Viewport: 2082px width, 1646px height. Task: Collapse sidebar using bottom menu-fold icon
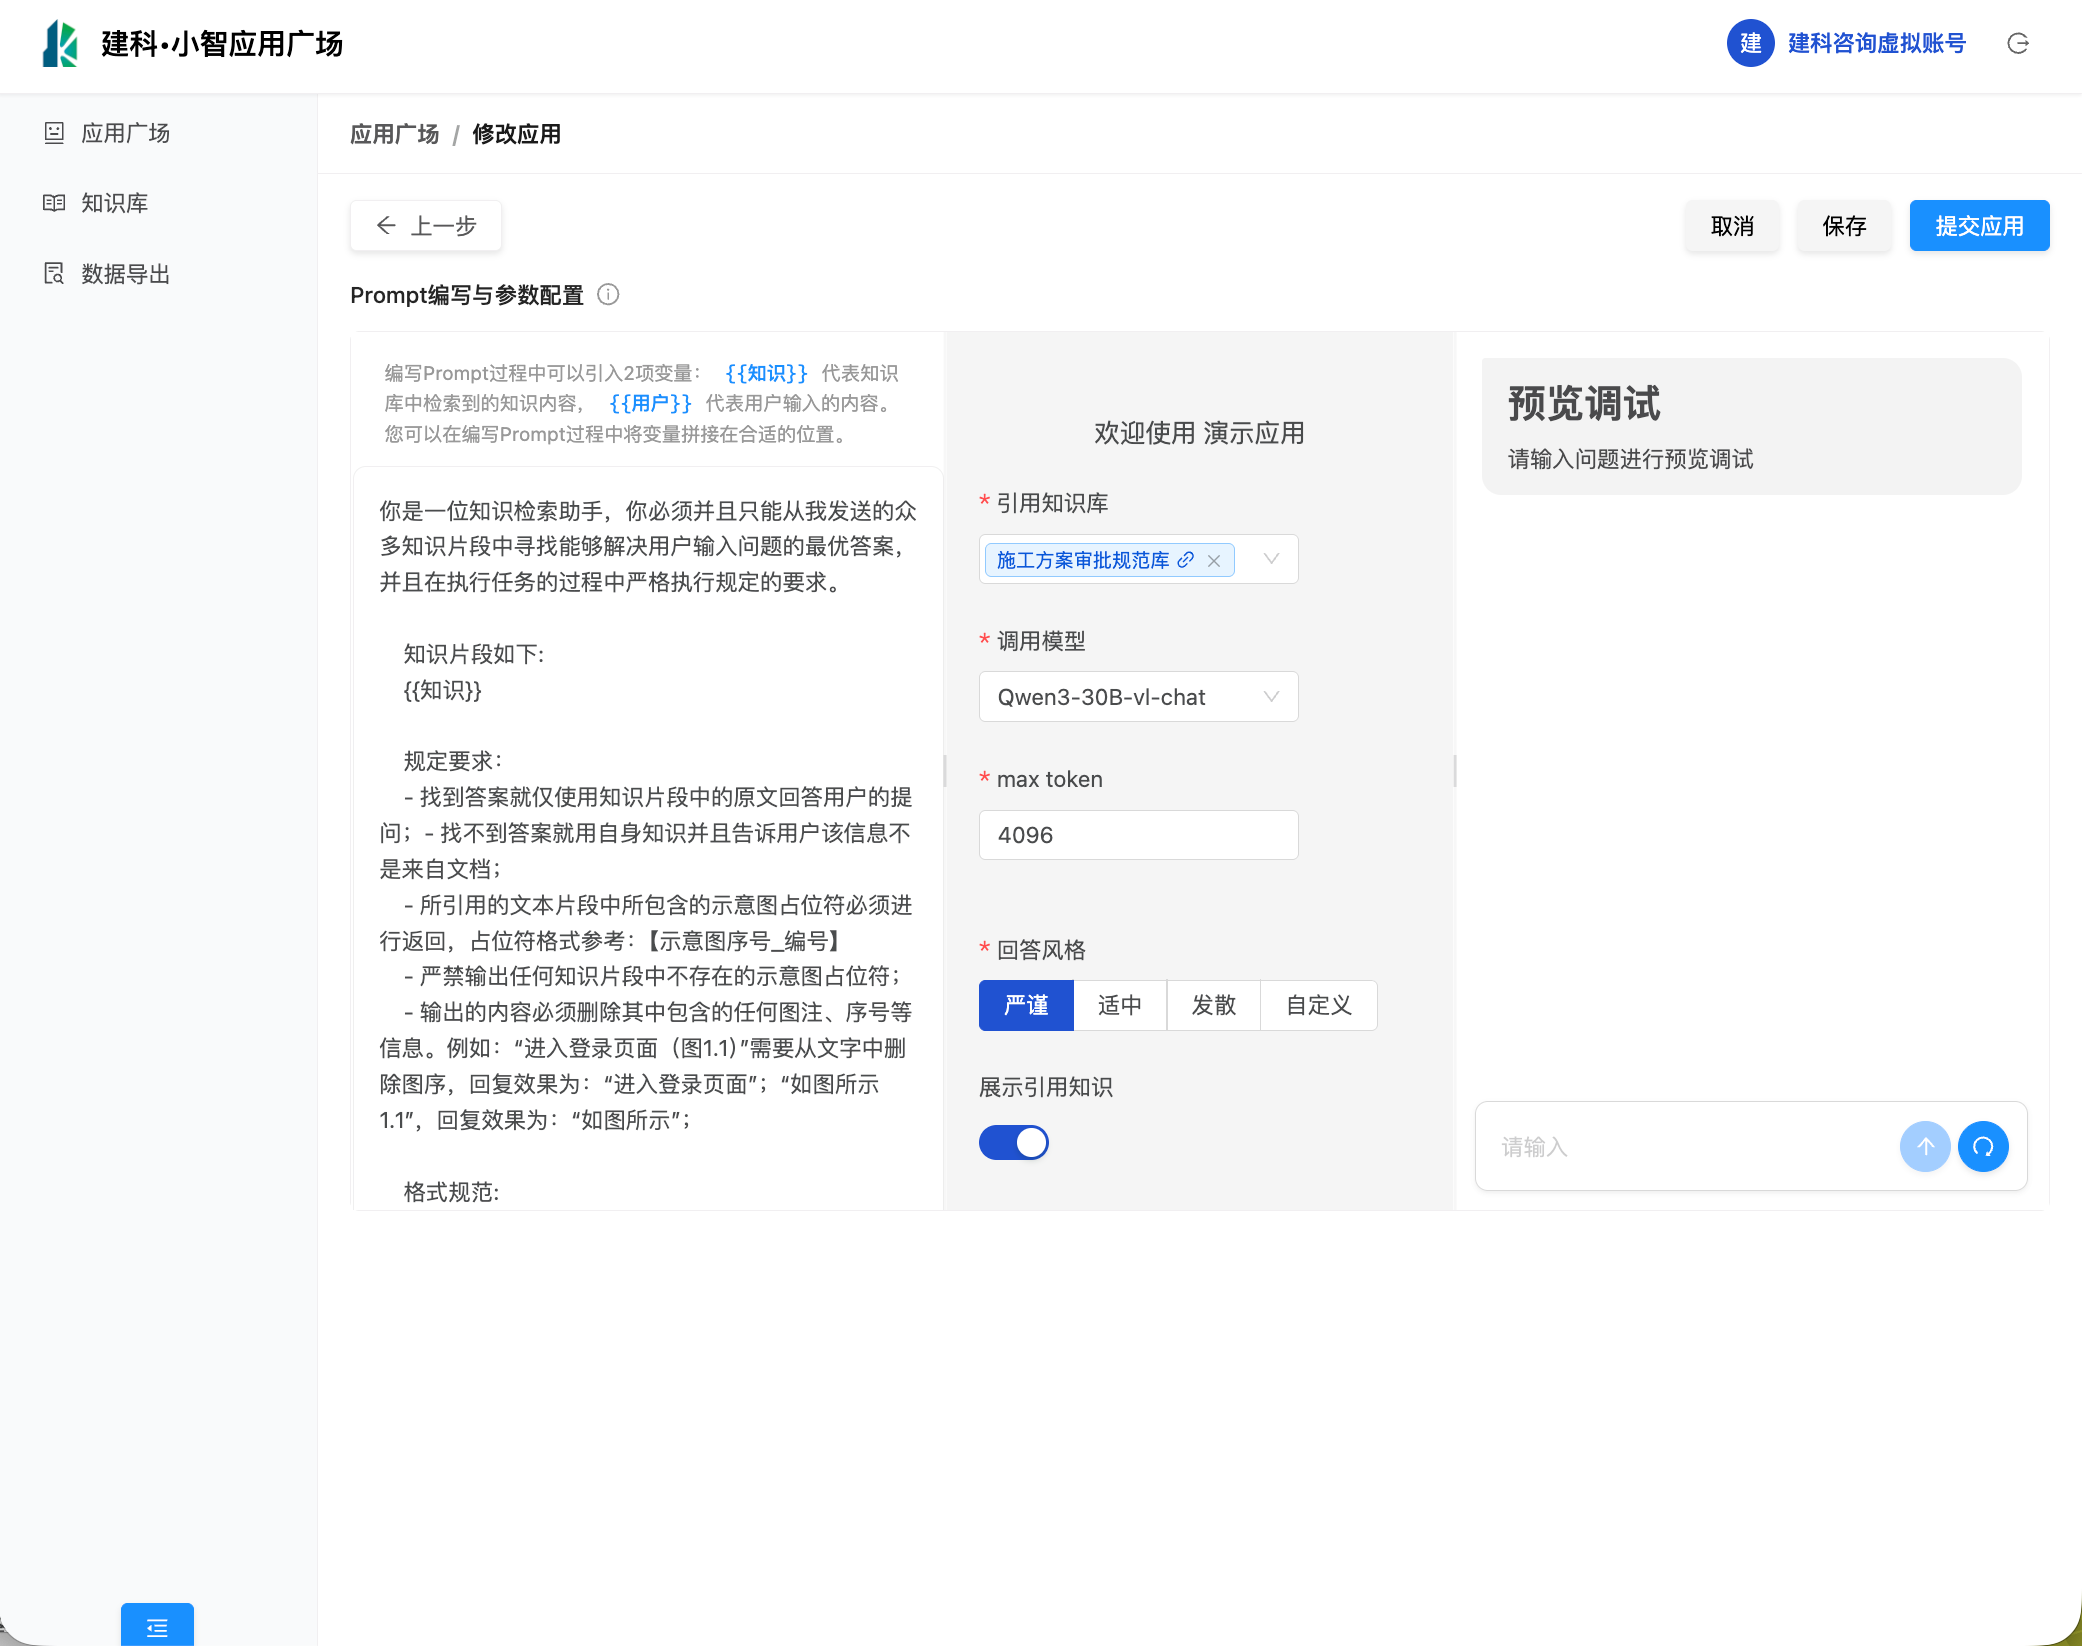[157, 1627]
